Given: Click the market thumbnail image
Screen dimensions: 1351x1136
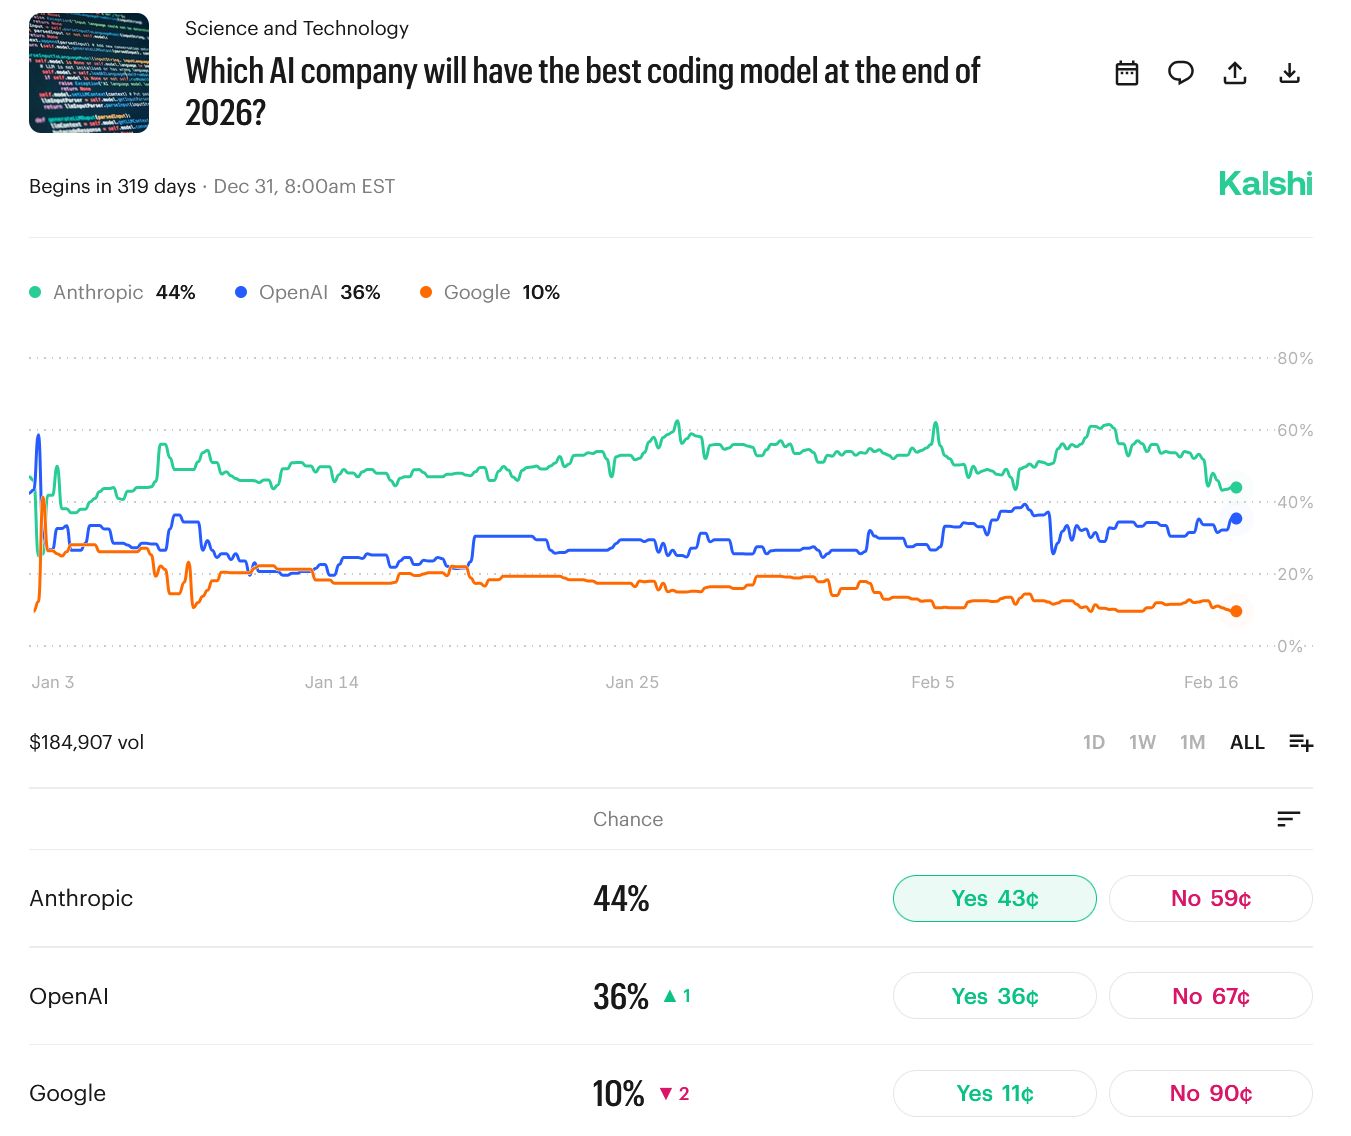Looking at the screenshot, I should [89, 73].
